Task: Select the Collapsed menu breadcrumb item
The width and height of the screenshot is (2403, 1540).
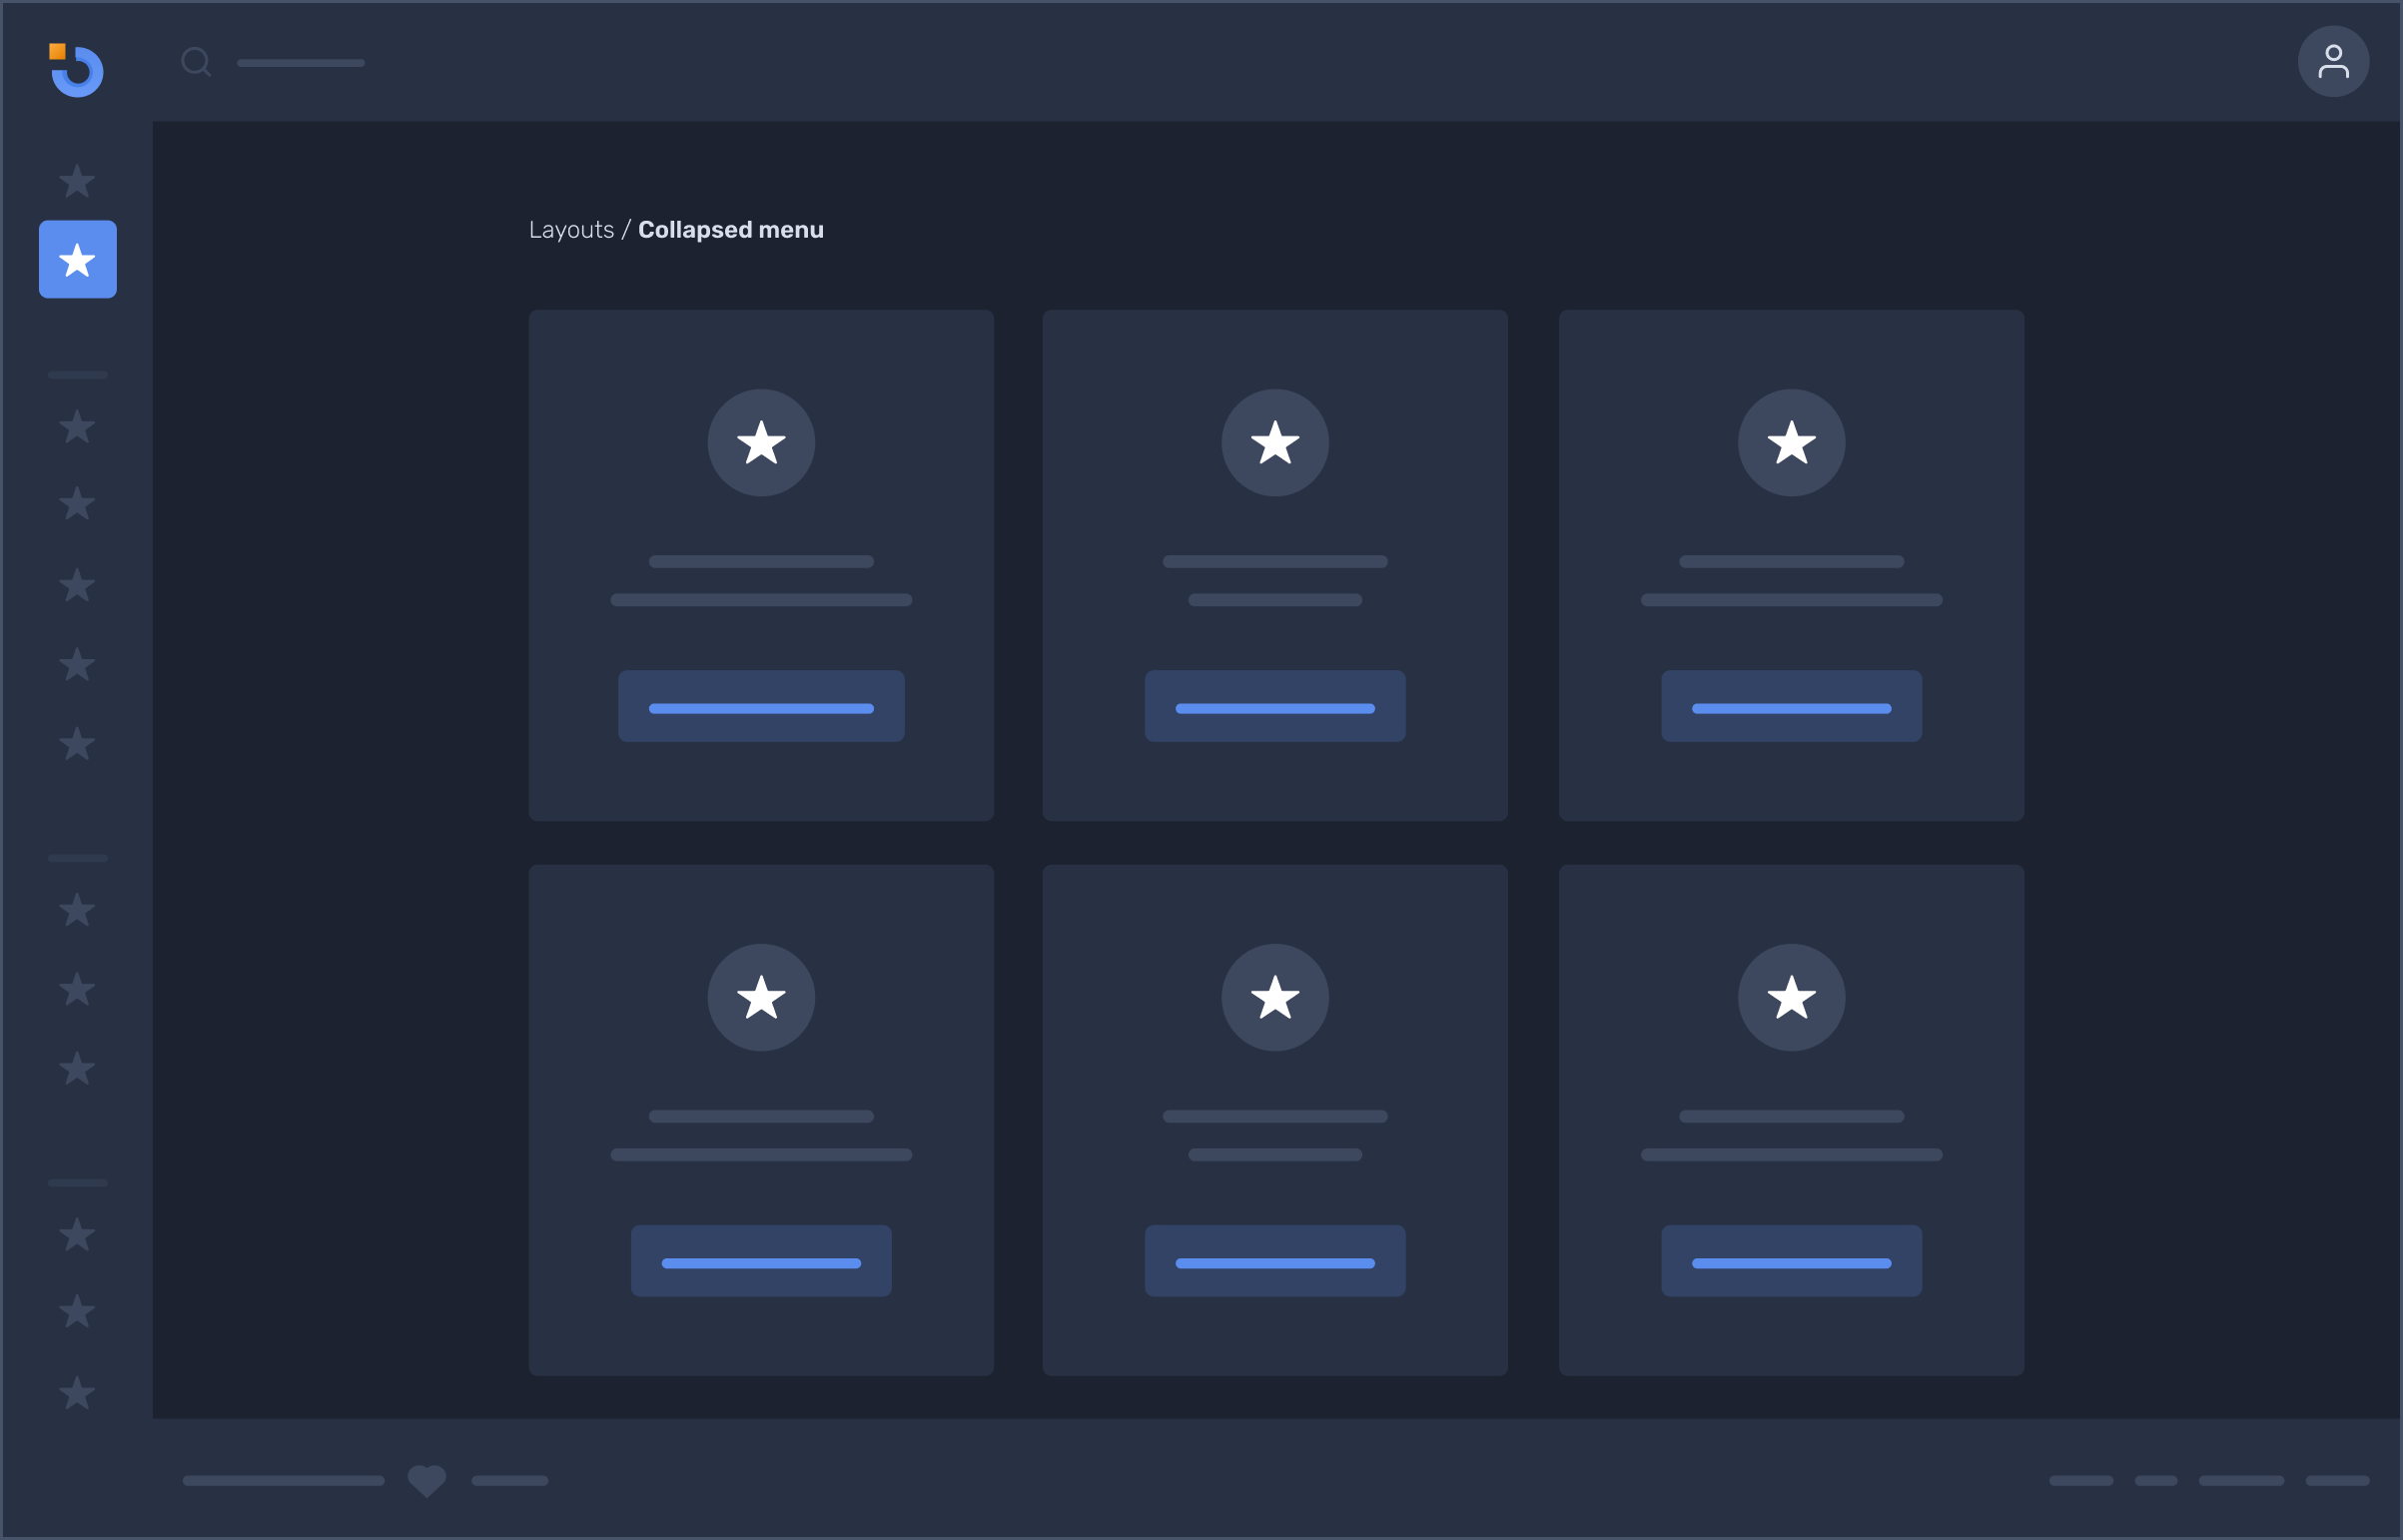Action: pos(730,229)
